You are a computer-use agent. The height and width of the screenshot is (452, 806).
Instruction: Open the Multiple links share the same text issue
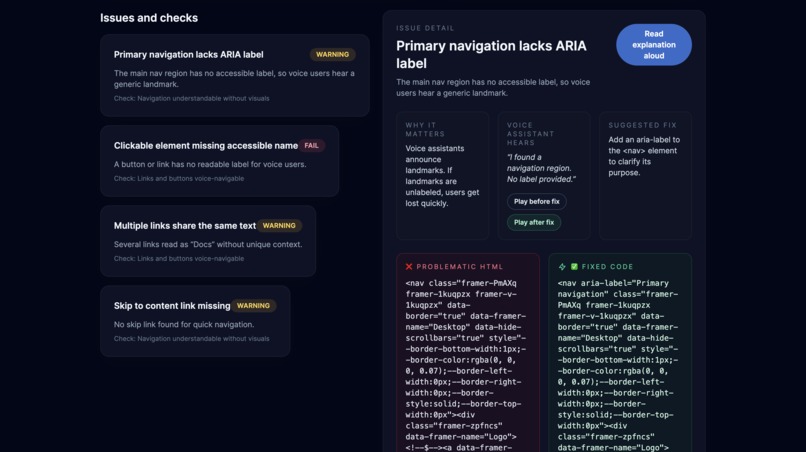pos(208,241)
